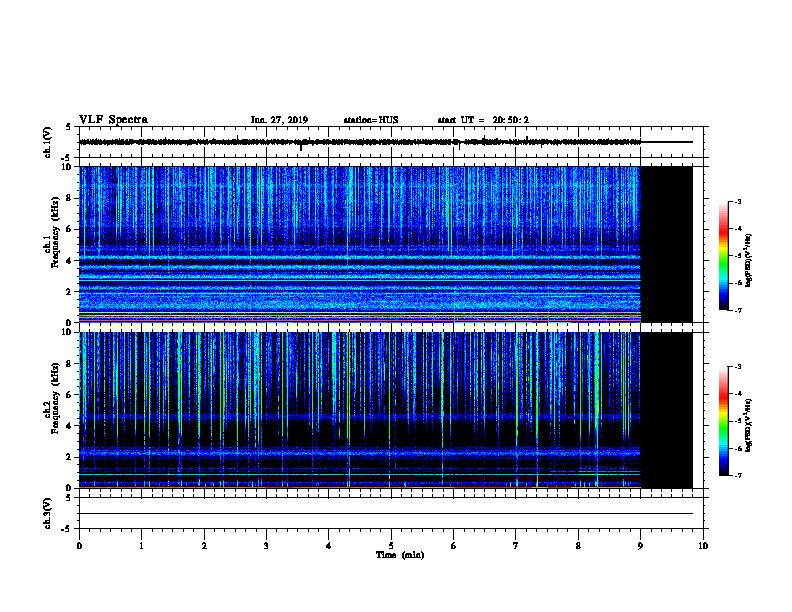This screenshot has width=792, height=612.
Task: Click the "1" tick on the time axis
Action: pyautogui.click(x=142, y=546)
